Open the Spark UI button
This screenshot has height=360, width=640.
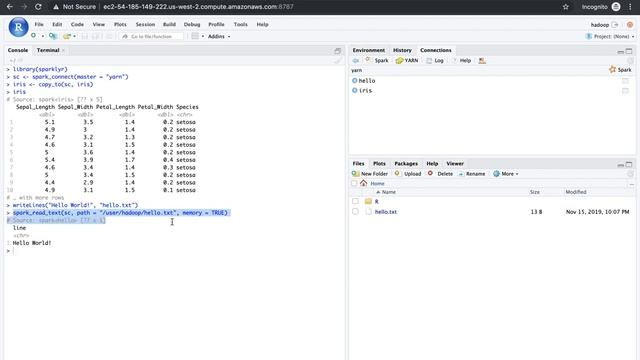point(377,60)
